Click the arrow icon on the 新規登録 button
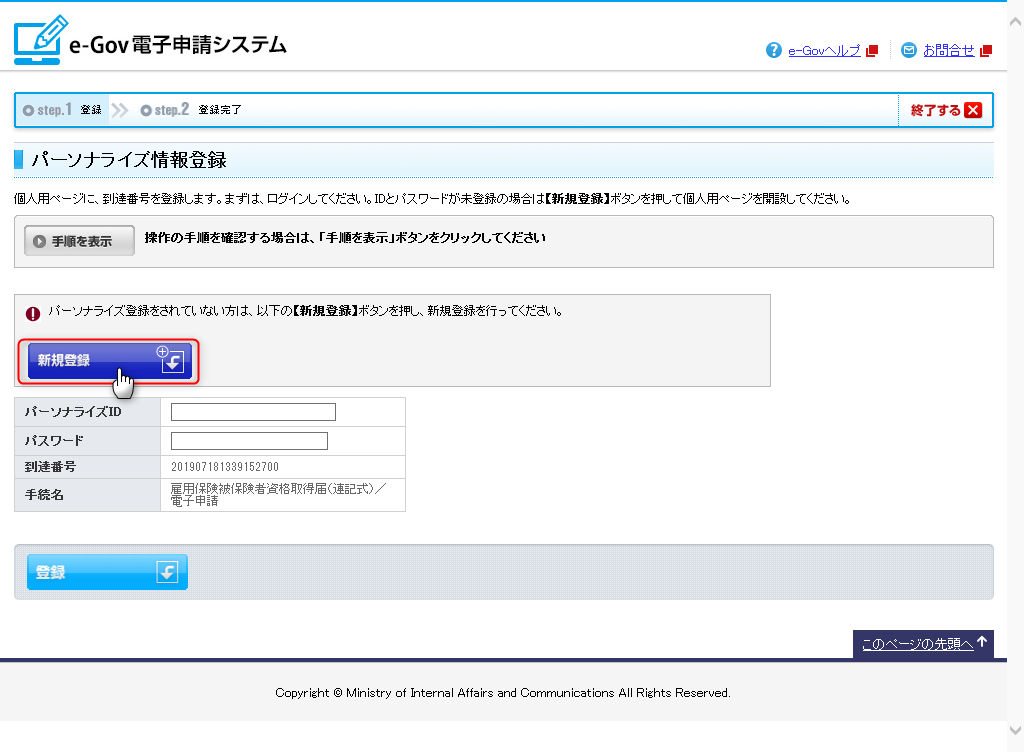 click(172, 361)
